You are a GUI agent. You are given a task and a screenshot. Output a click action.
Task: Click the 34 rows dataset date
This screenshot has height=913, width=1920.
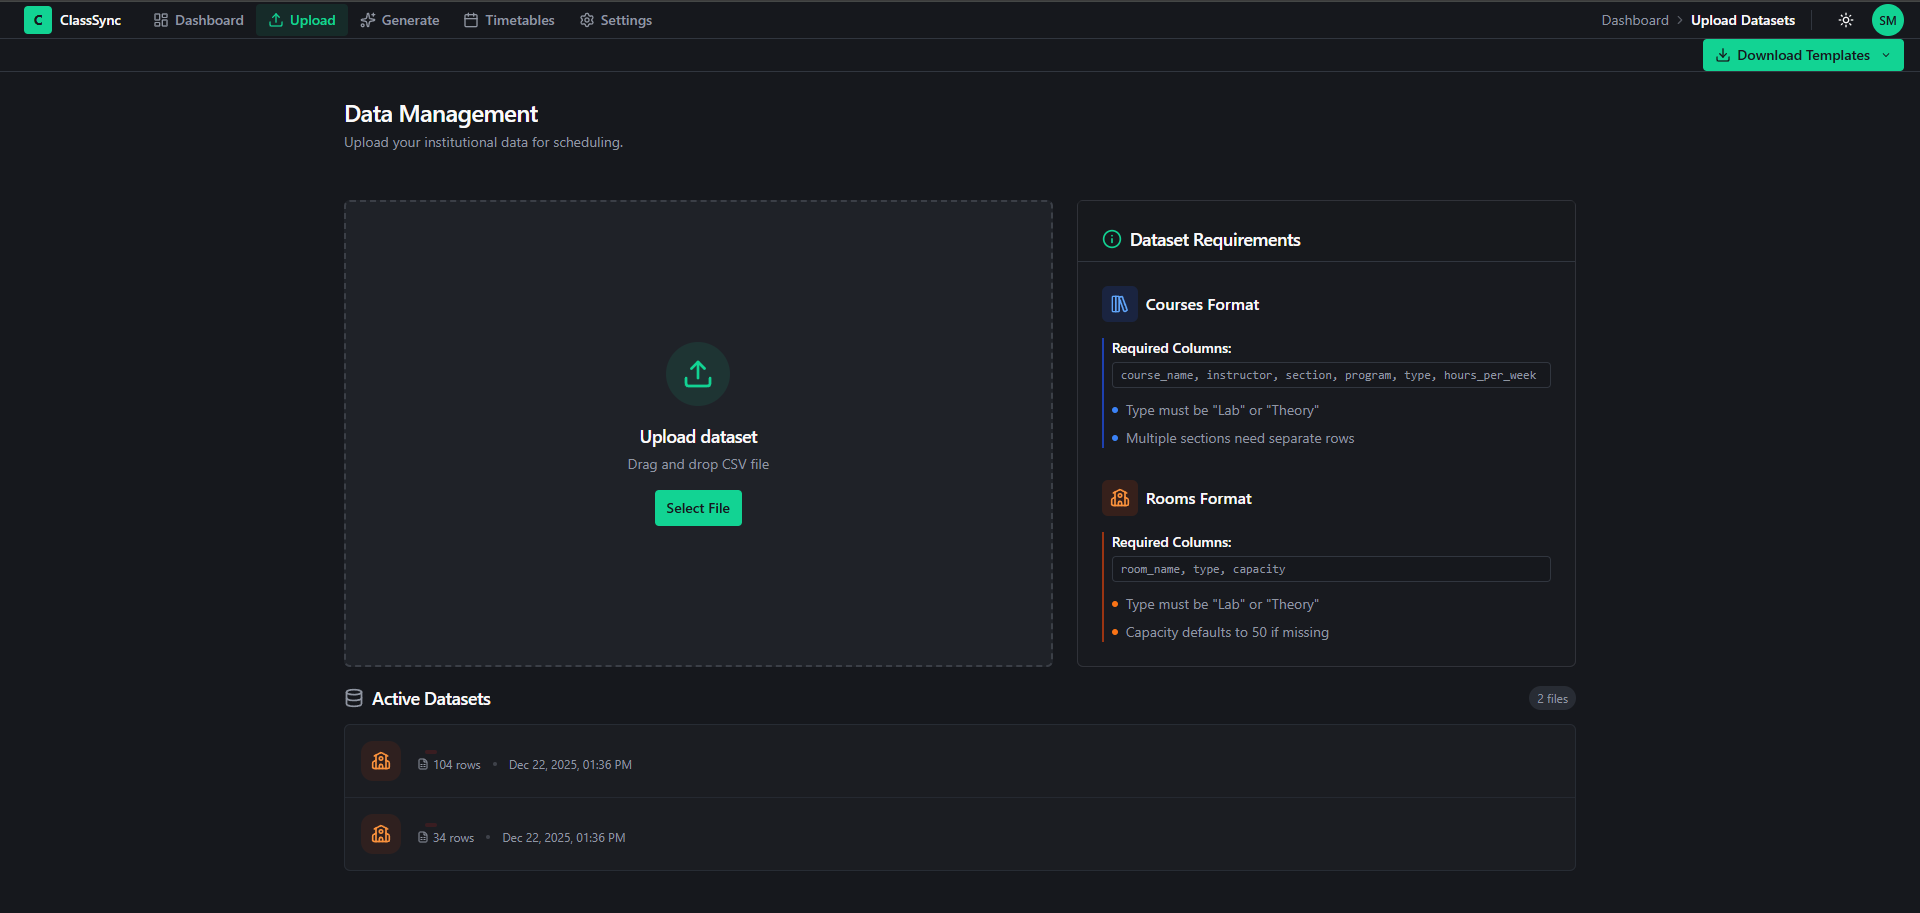click(564, 838)
